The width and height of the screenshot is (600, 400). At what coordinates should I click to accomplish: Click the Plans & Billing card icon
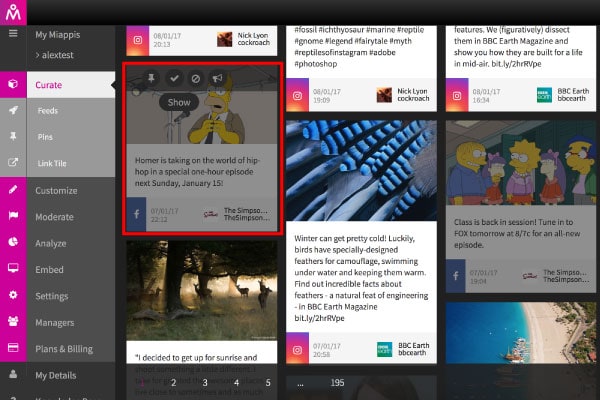(x=13, y=348)
